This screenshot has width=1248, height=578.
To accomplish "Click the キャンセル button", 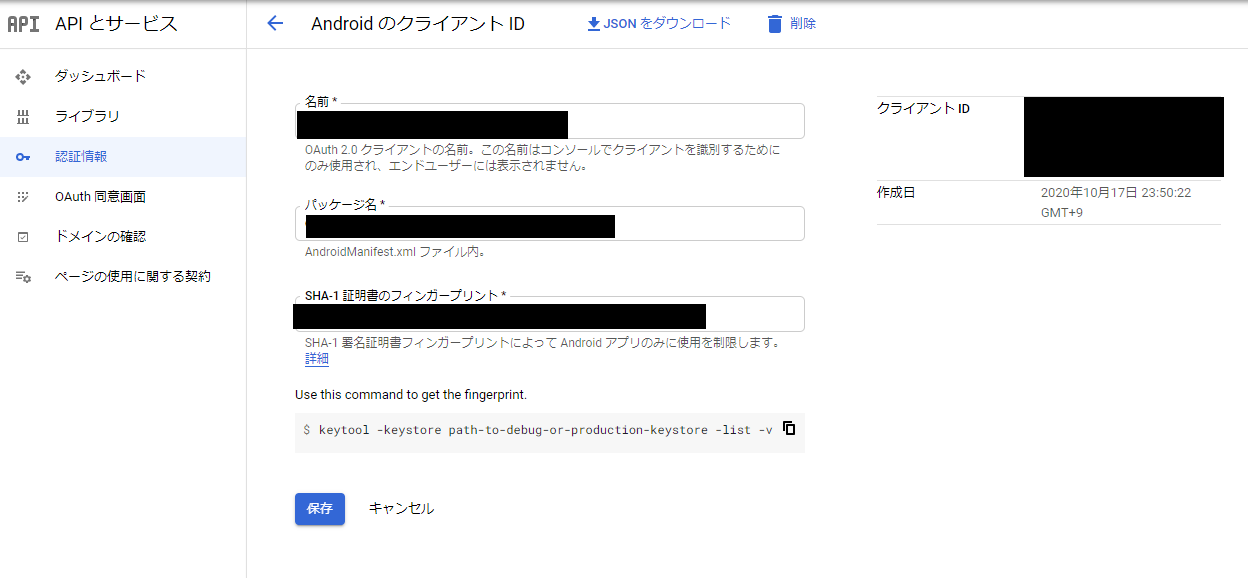I will [x=401, y=508].
